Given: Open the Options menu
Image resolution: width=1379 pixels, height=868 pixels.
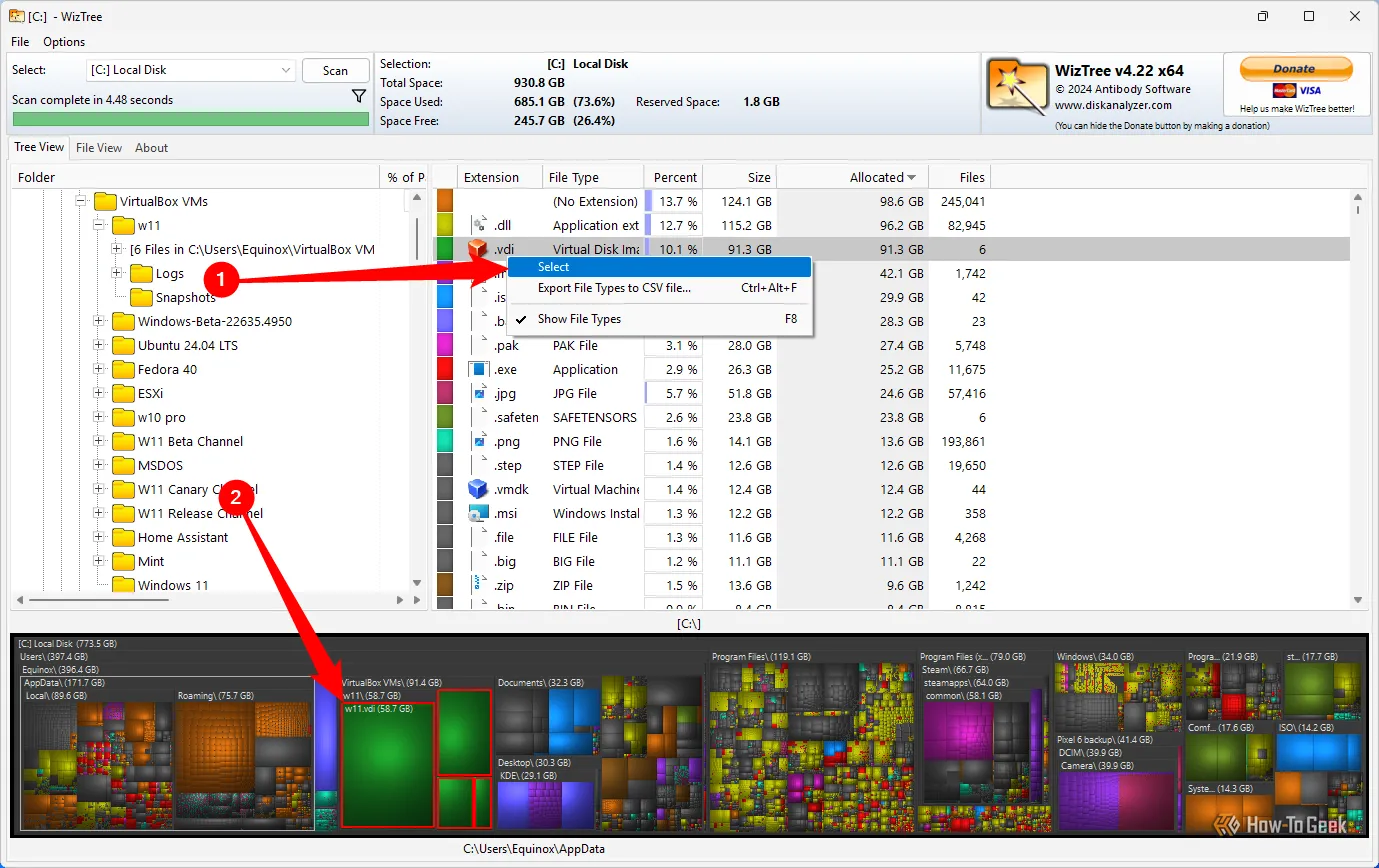Looking at the screenshot, I should pos(64,42).
